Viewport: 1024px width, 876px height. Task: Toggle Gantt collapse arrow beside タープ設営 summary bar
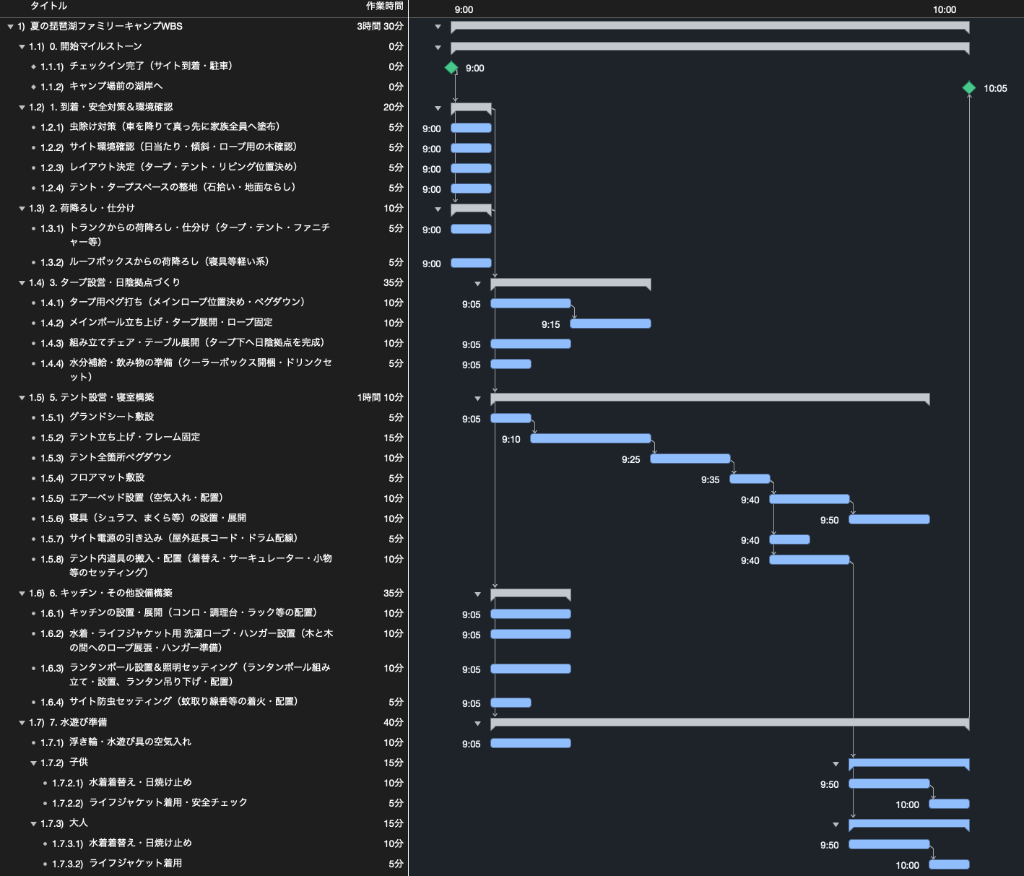[477, 284]
